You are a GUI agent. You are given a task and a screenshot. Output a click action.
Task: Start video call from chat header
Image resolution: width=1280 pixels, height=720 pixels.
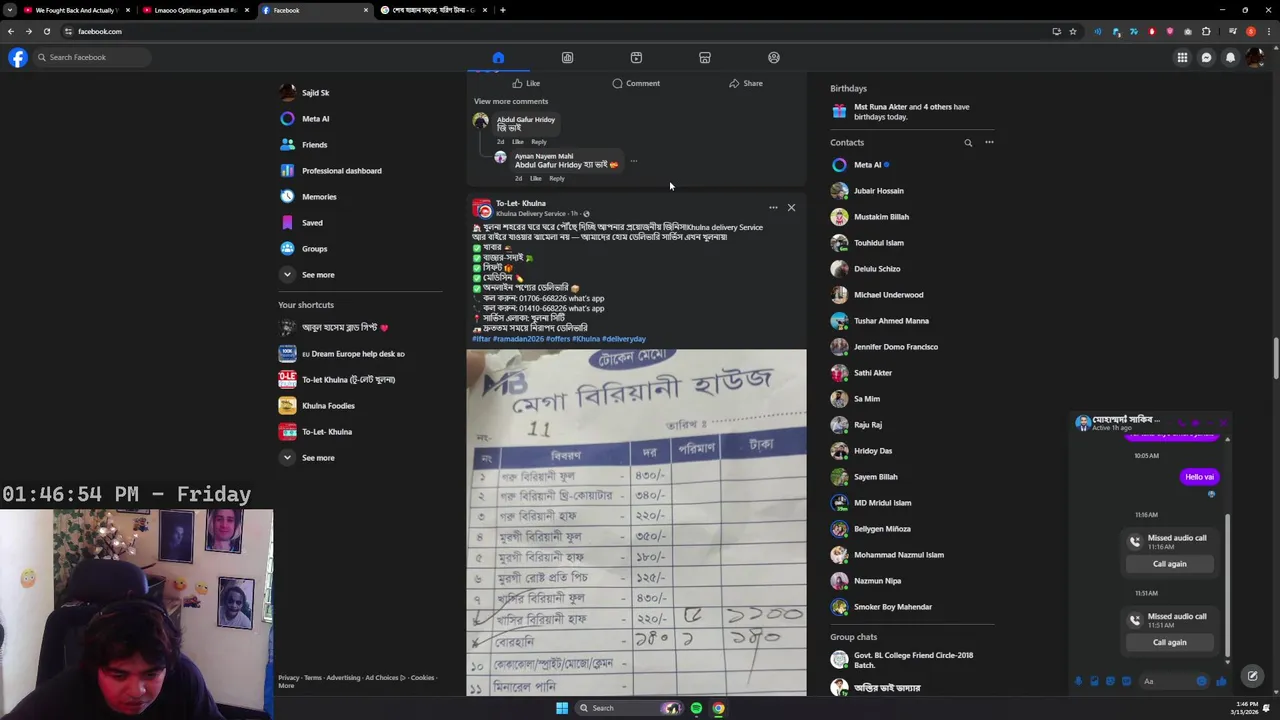tap(1196, 423)
